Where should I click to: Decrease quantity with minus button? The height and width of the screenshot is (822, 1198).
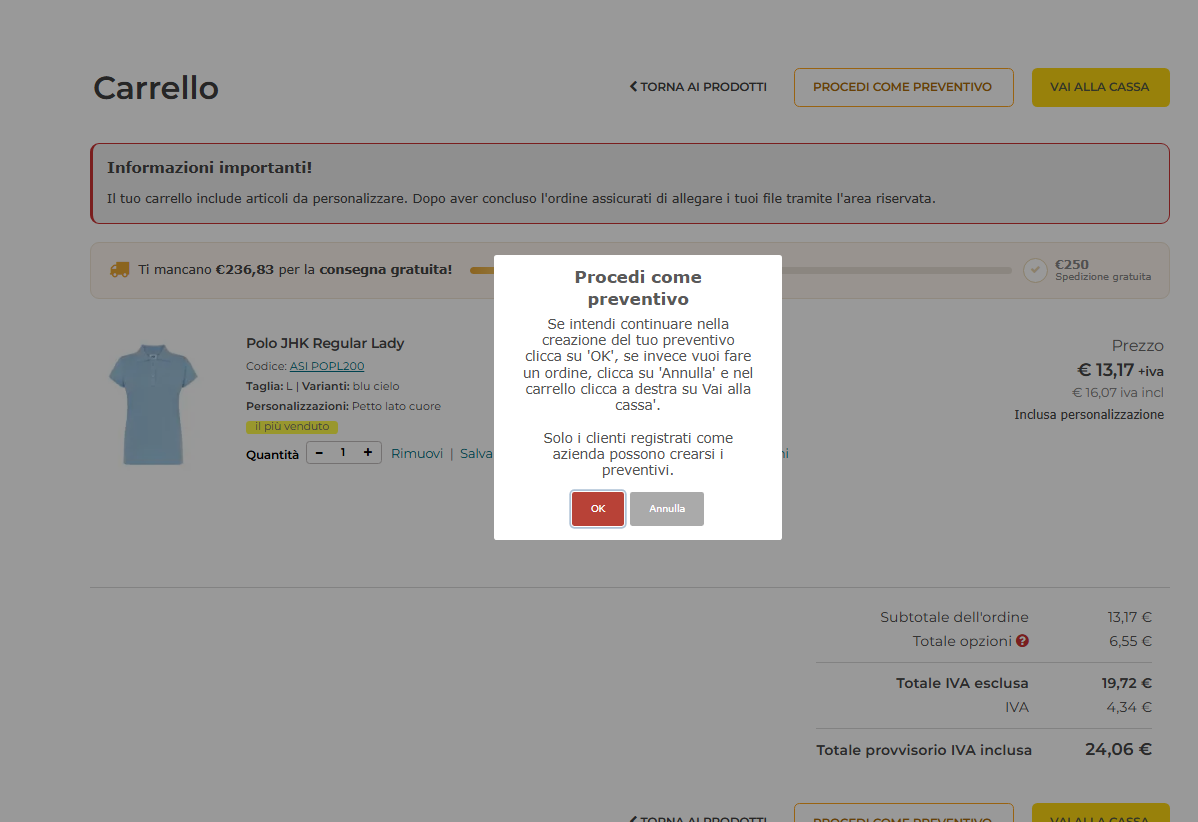pos(319,453)
